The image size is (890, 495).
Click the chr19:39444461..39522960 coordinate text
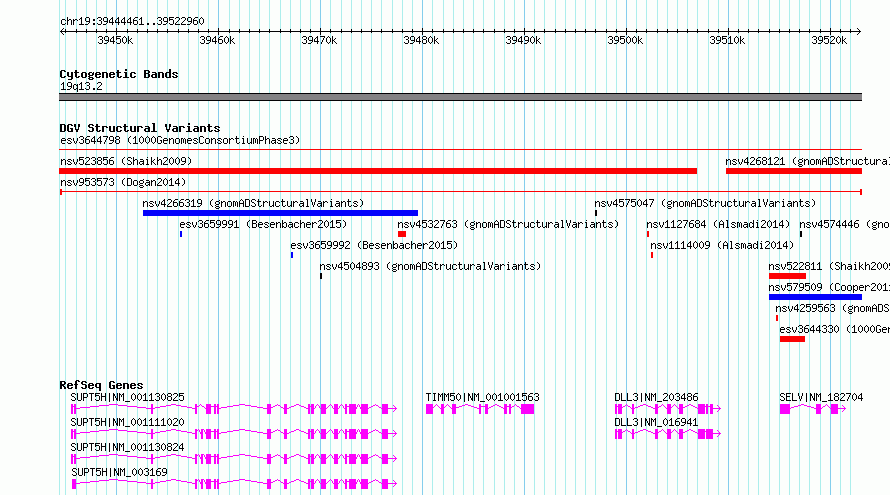[x=132, y=21]
